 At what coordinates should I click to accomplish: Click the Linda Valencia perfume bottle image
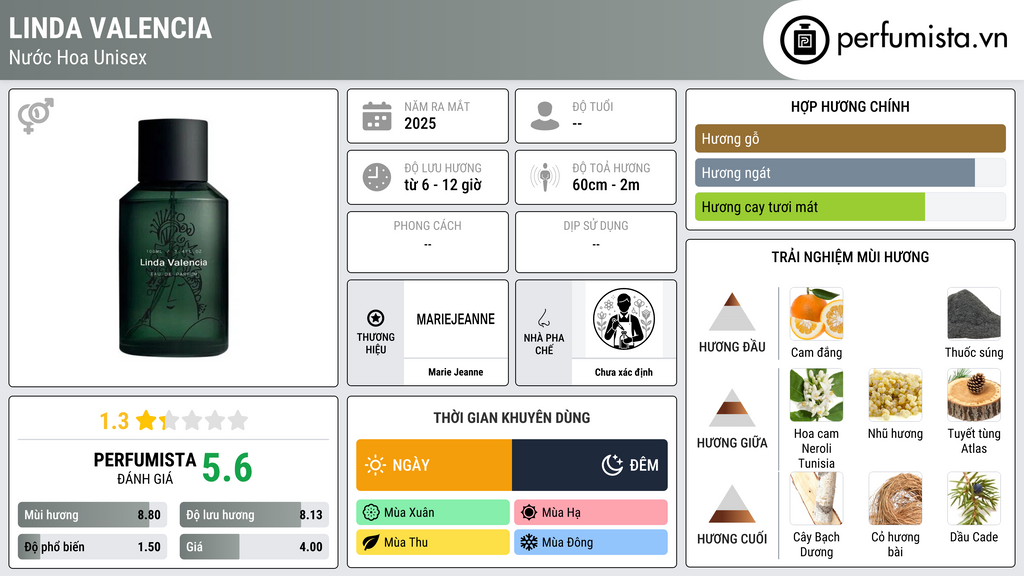click(174, 238)
